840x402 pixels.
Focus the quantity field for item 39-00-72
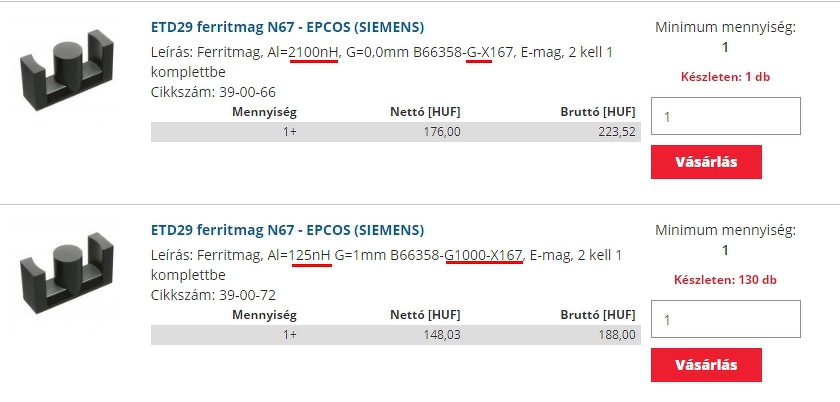click(x=725, y=320)
